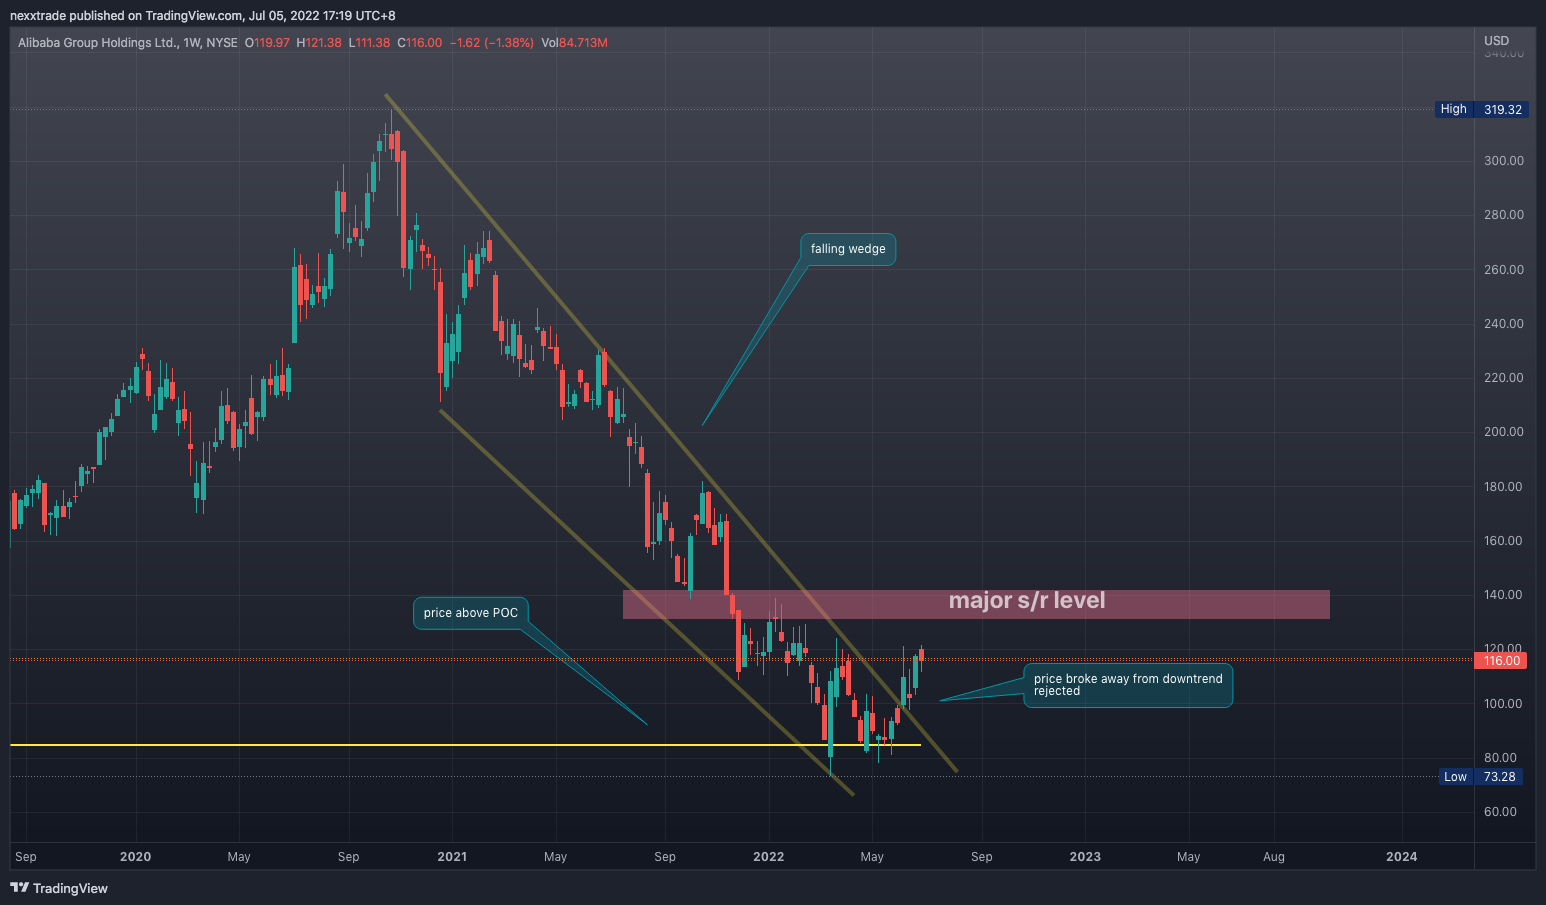
Task: Click the 300.00 price axis label
Action: pyautogui.click(x=1503, y=161)
